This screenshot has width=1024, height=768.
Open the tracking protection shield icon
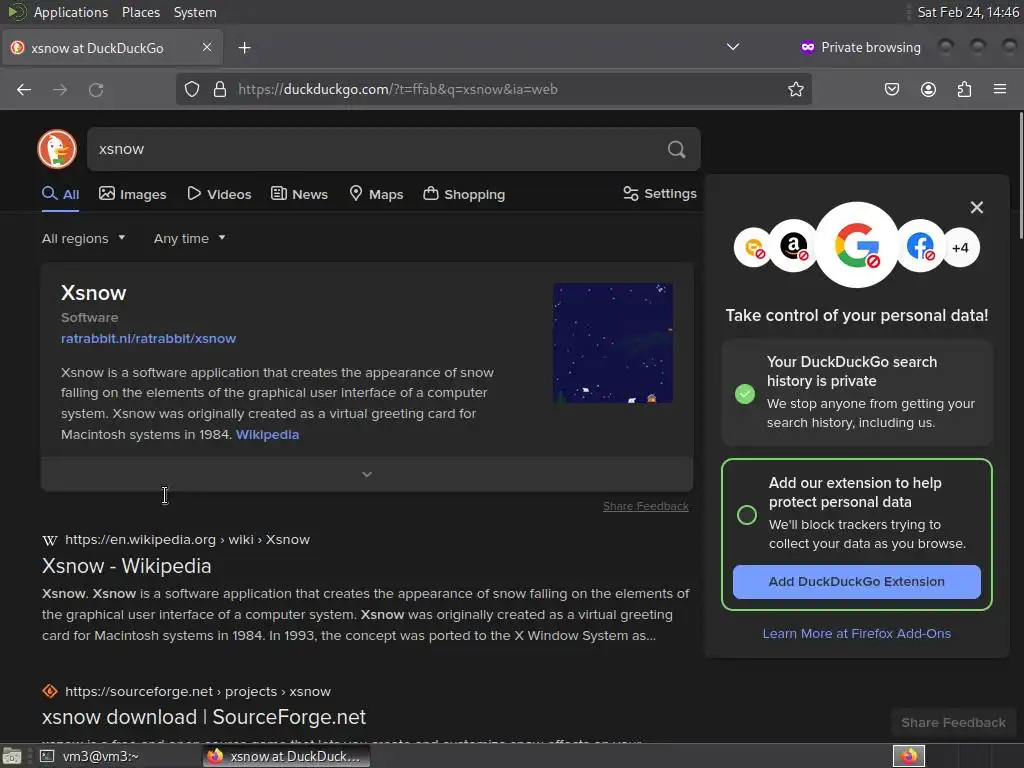(x=191, y=89)
